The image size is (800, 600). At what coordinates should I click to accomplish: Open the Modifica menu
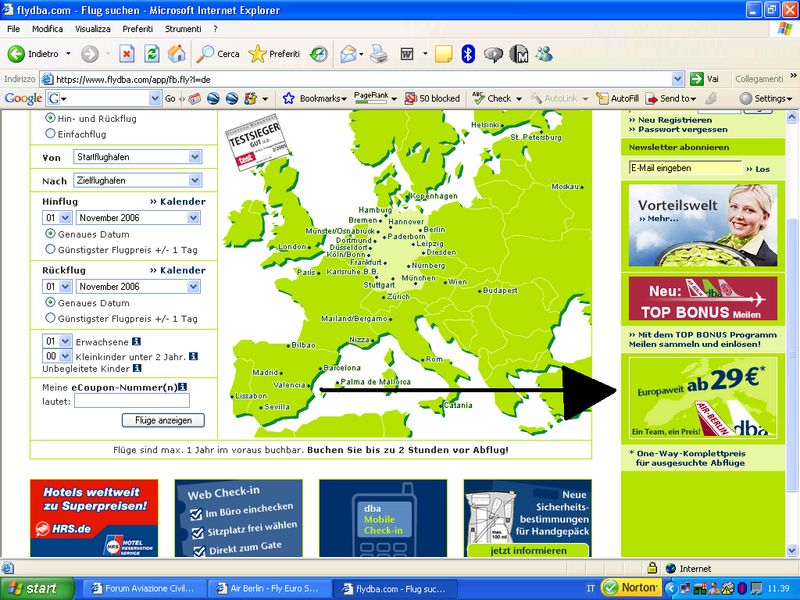point(47,29)
